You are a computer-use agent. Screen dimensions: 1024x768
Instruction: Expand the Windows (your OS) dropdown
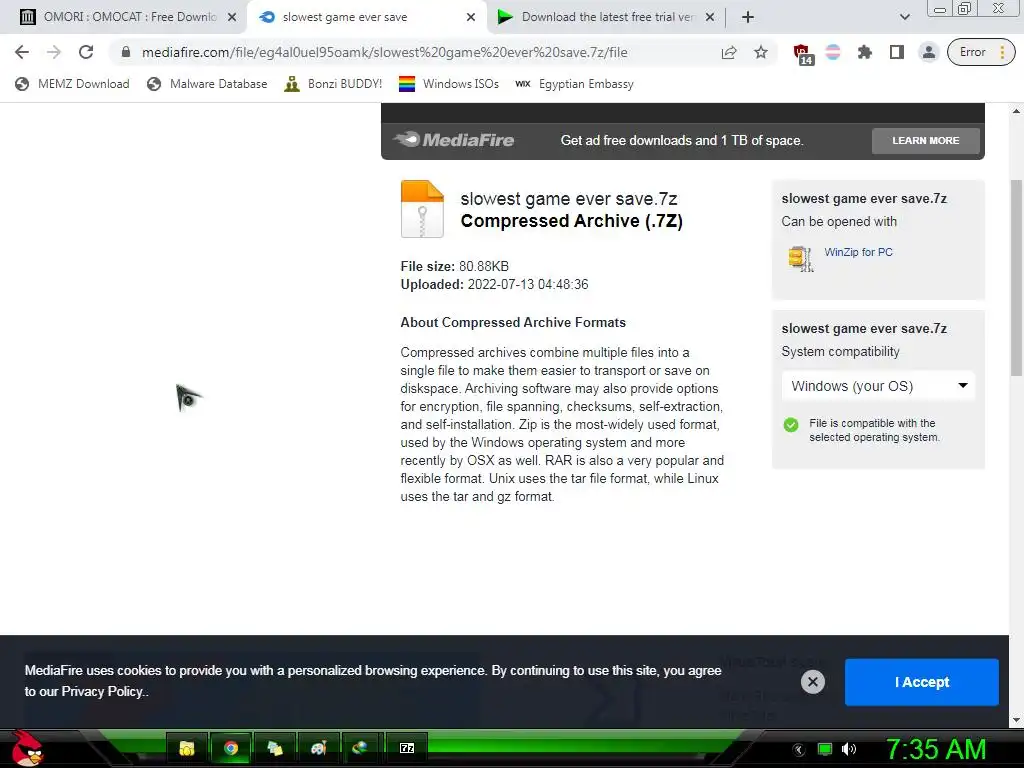(878, 386)
